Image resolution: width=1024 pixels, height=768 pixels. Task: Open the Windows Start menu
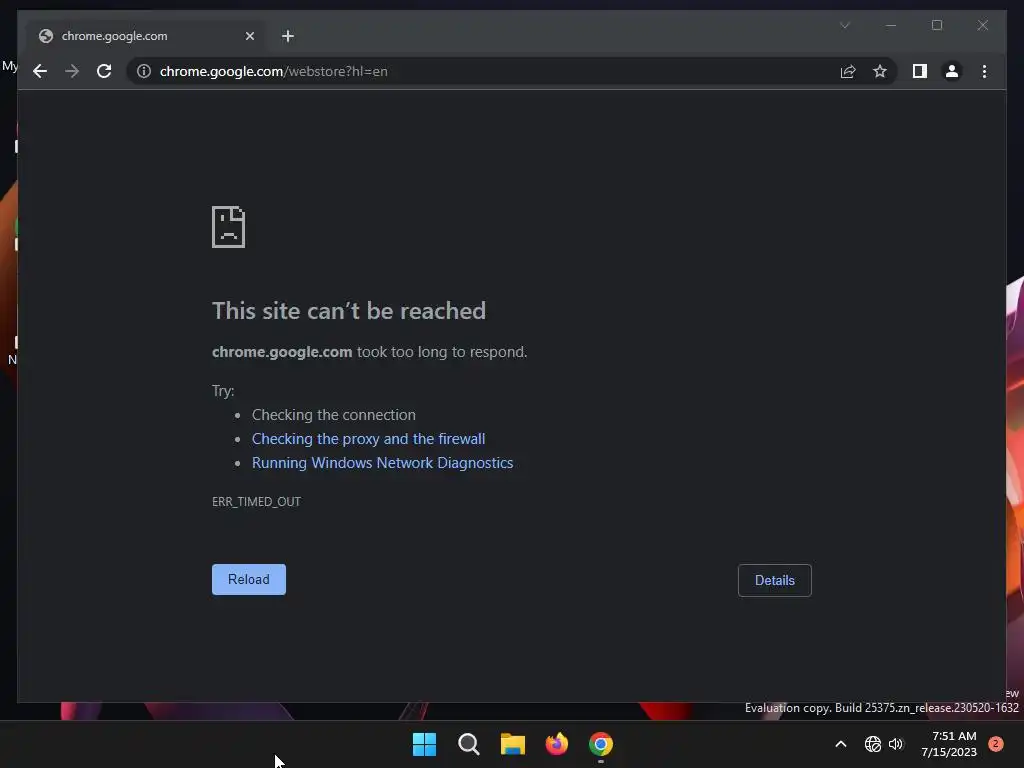424,744
